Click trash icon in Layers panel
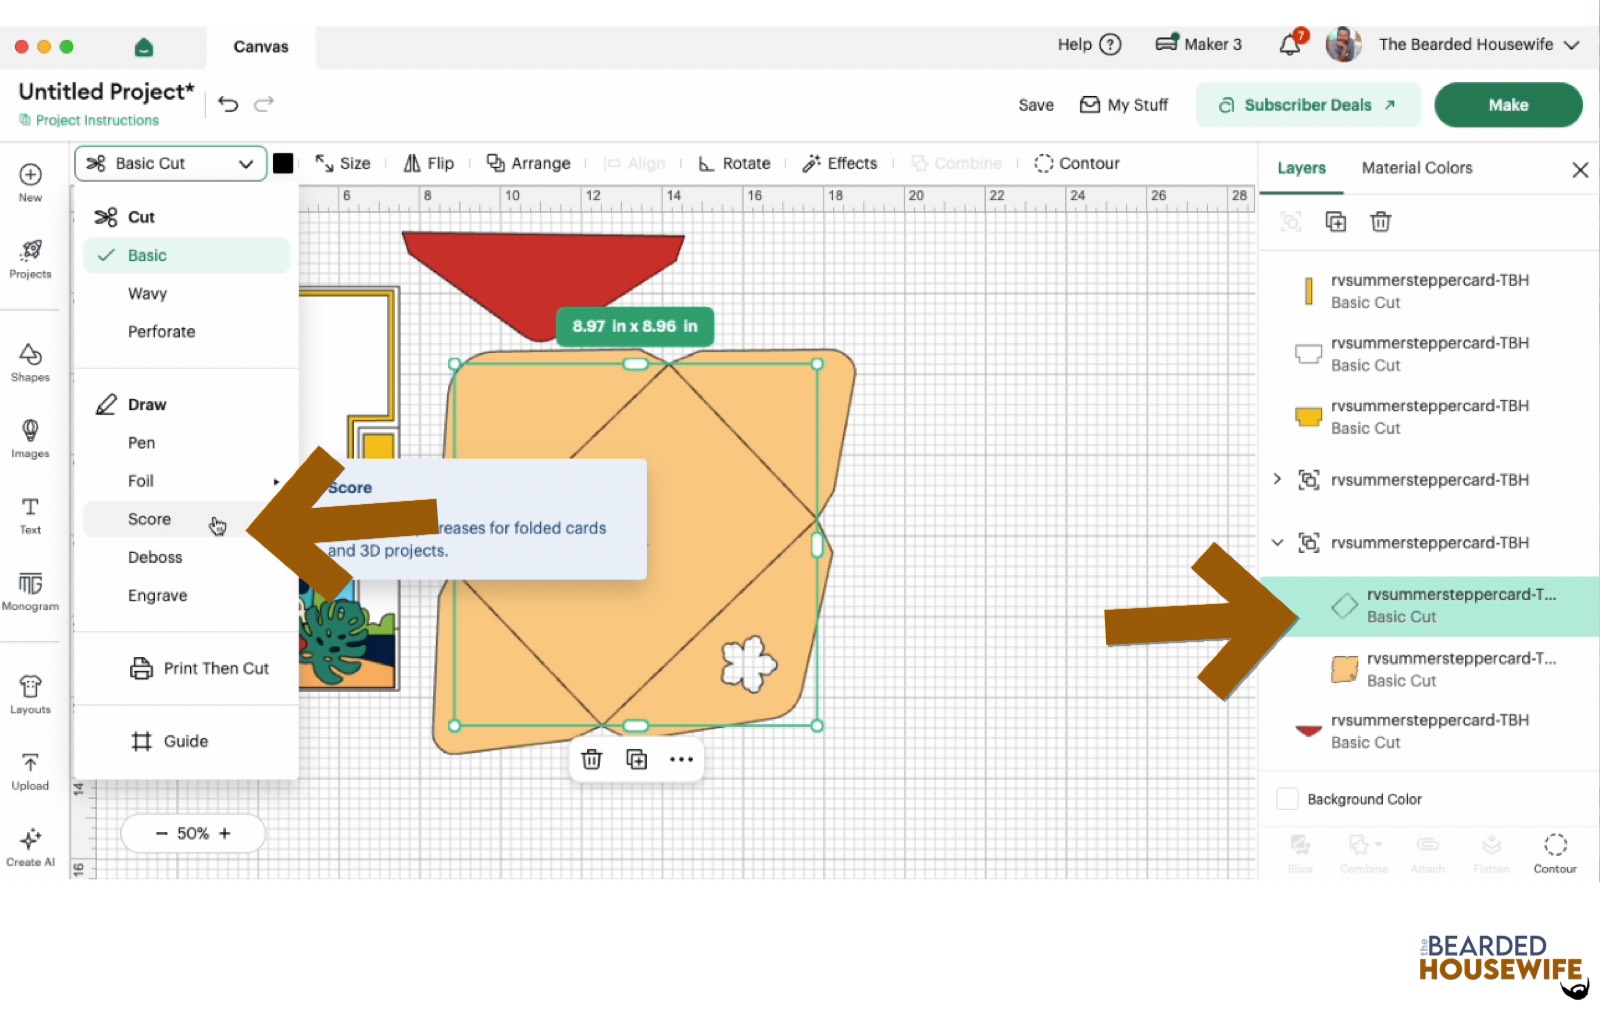 click(1381, 222)
